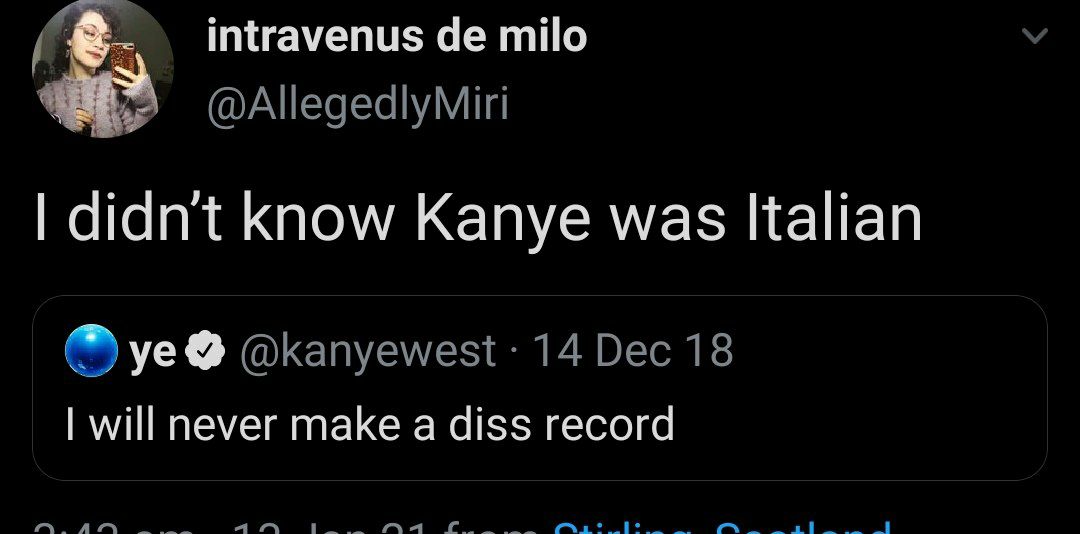This screenshot has width=1080, height=534.
Task: Open the @AllegedlyMiri handle
Action: coord(357,104)
